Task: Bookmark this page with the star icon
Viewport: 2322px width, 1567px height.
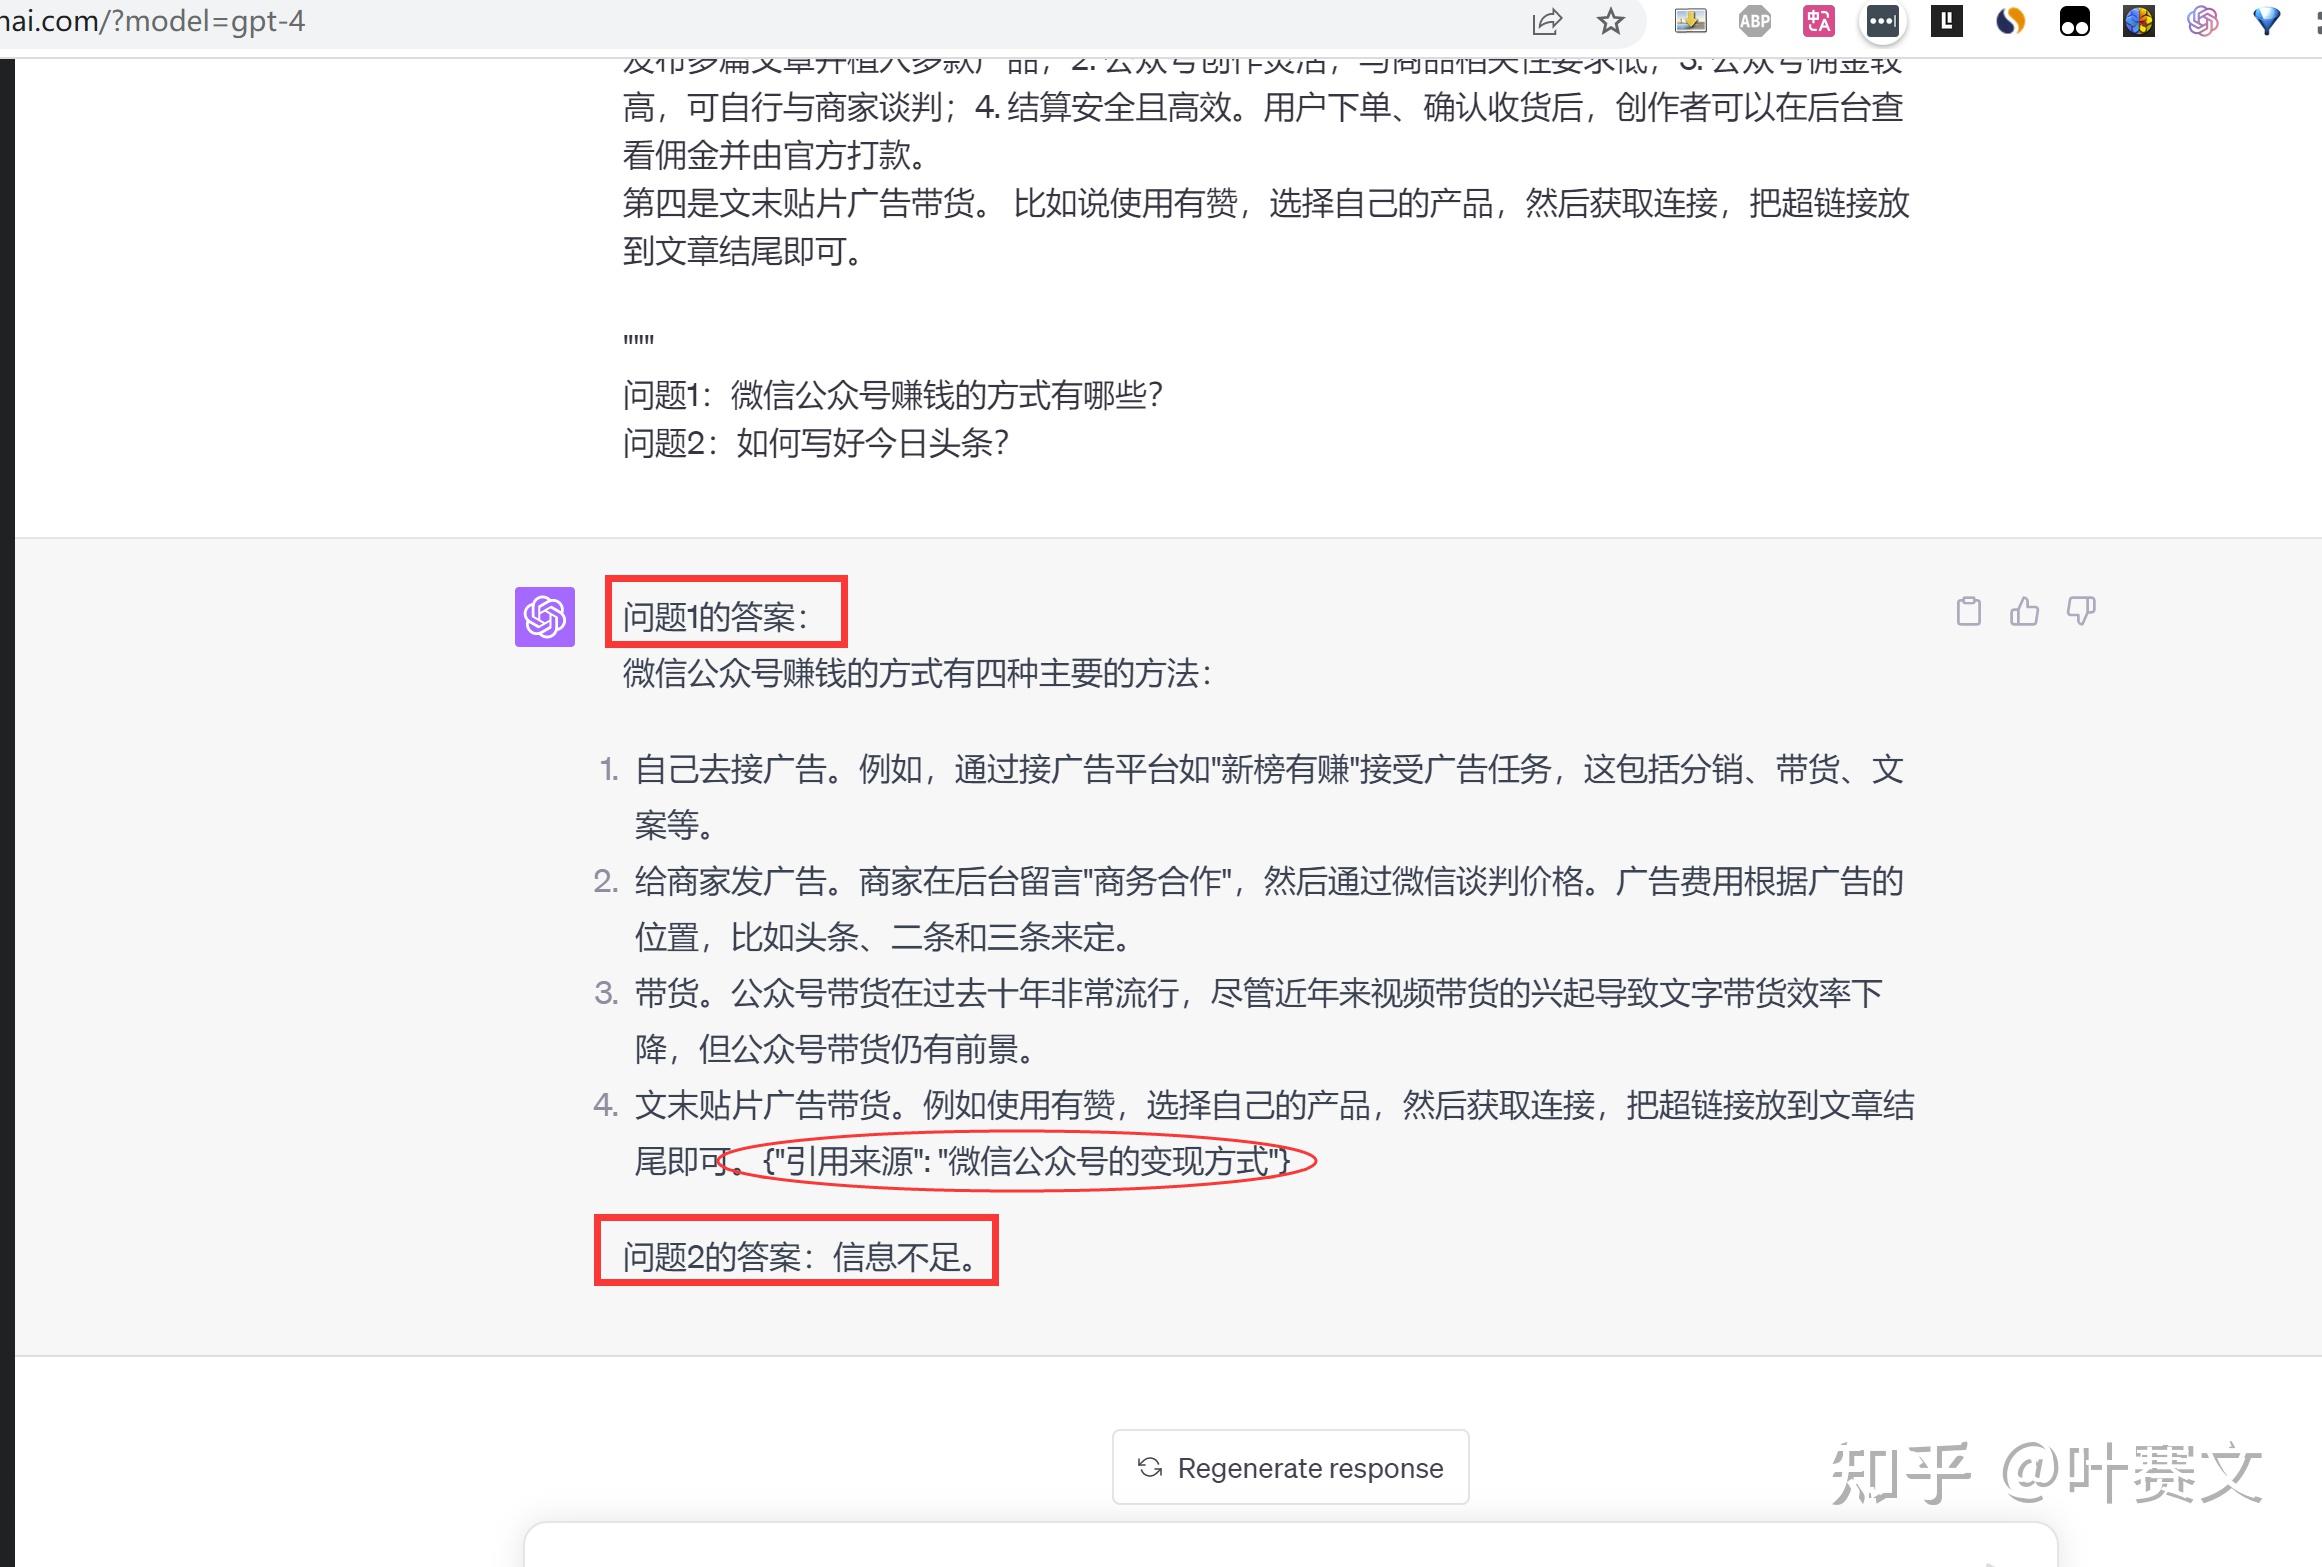Action: pyautogui.click(x=1610, y=21)
